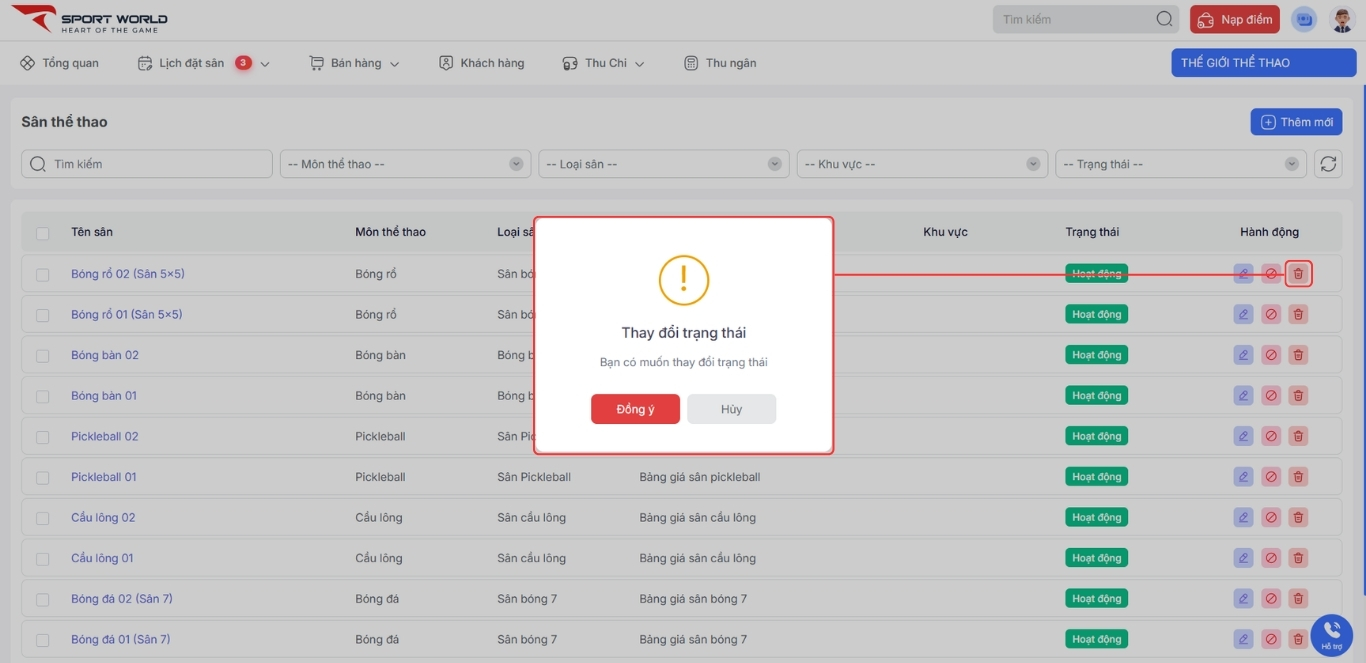Click the search magnifier icon in the top bar
Viewport: 1366px width, 663px height.
pos(1164,19)
